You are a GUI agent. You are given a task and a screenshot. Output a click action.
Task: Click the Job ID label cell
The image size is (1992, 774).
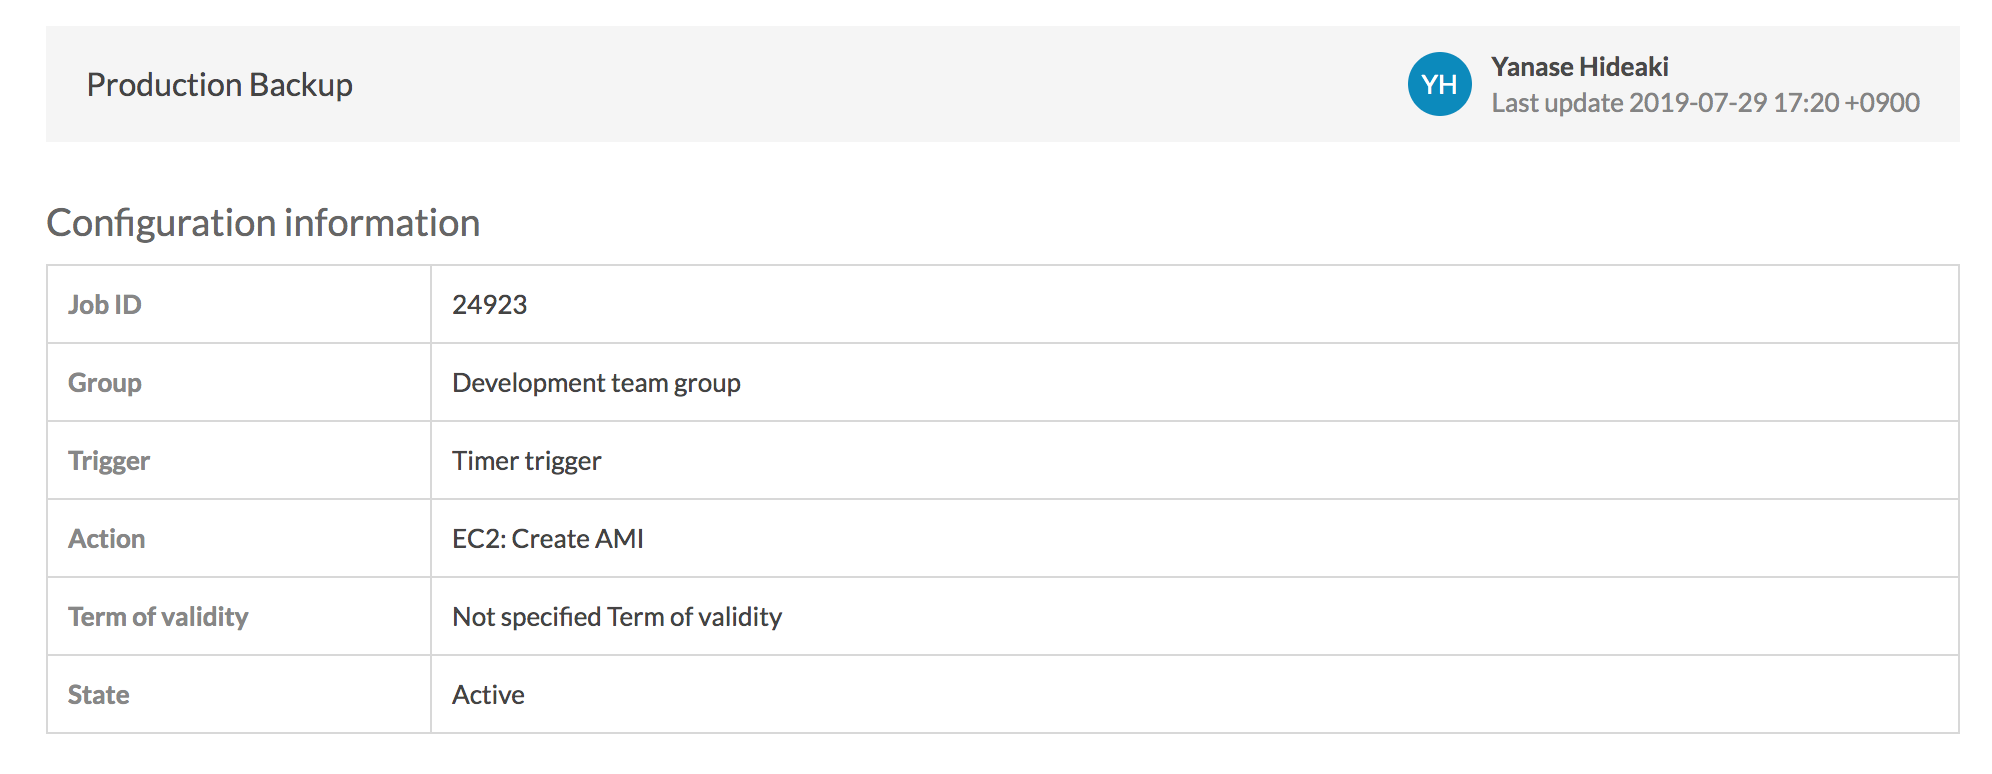tap(105, 305)
